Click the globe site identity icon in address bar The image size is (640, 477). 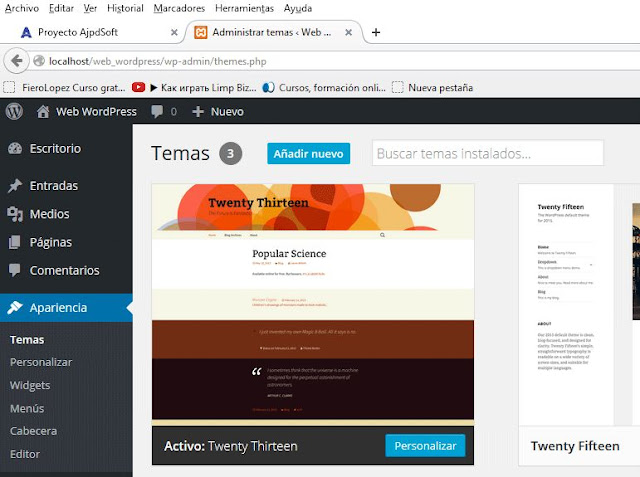click(39, 61)
